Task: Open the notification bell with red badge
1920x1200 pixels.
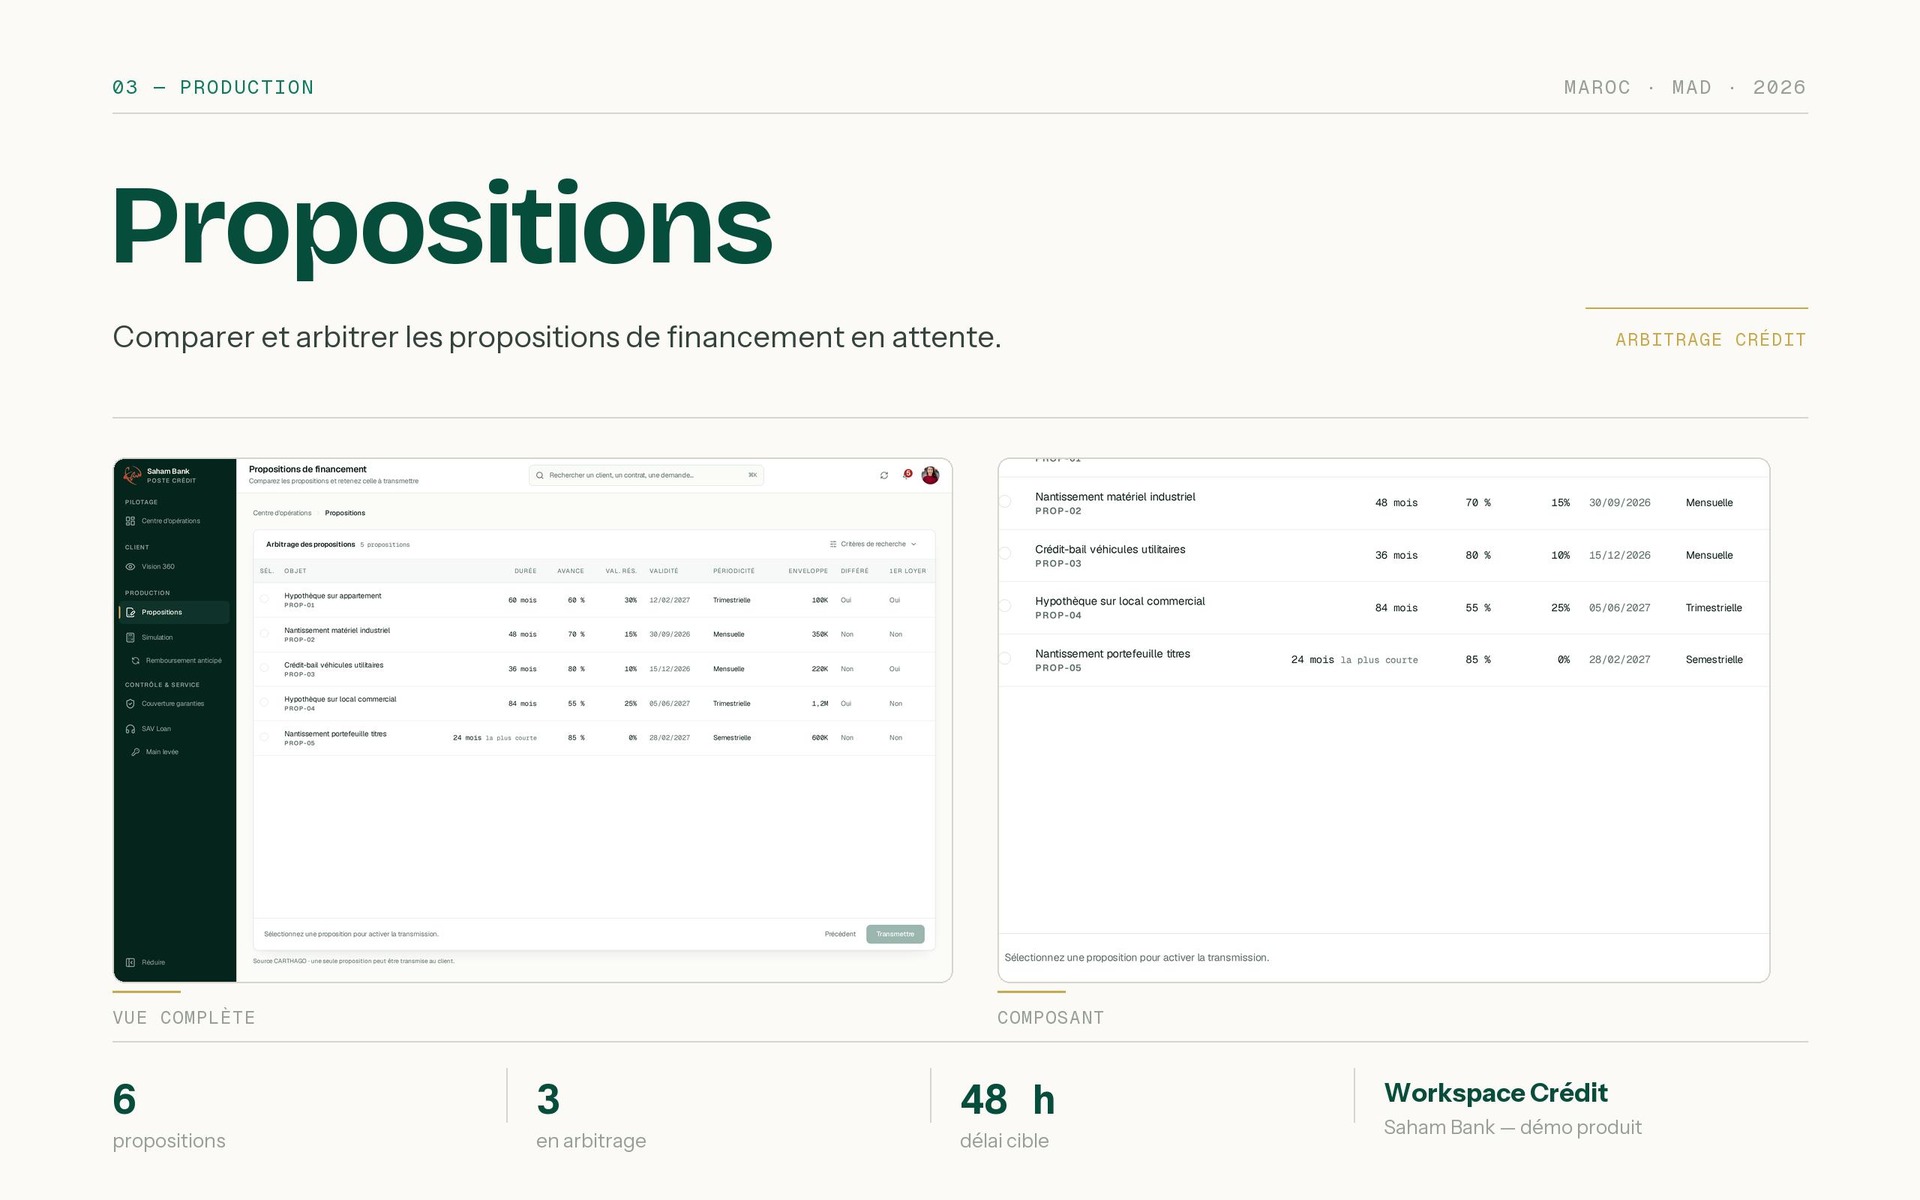Action: point(907,474)
